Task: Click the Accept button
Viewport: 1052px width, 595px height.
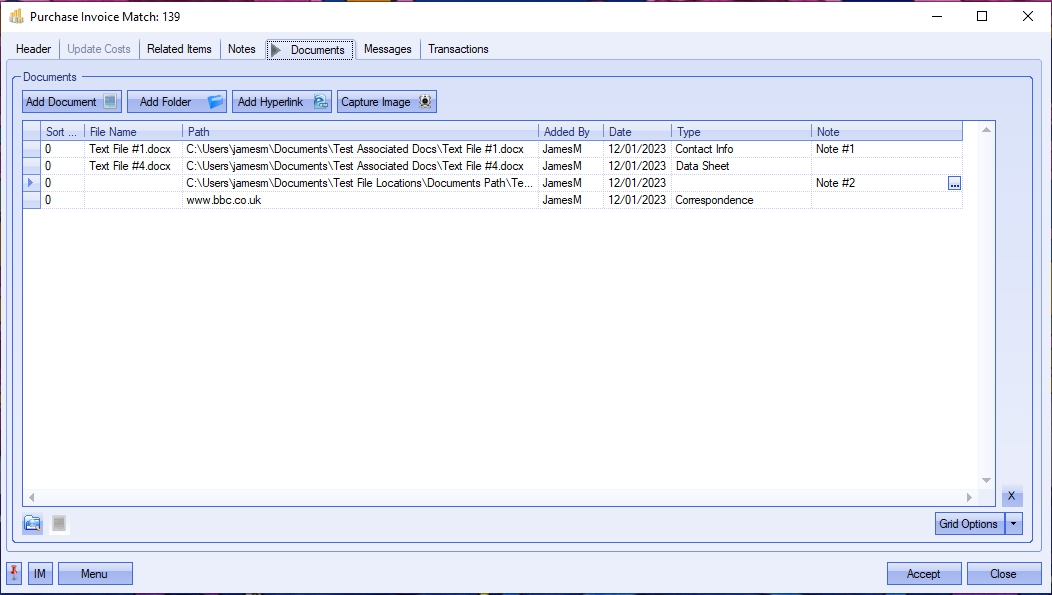Action: 923,574
